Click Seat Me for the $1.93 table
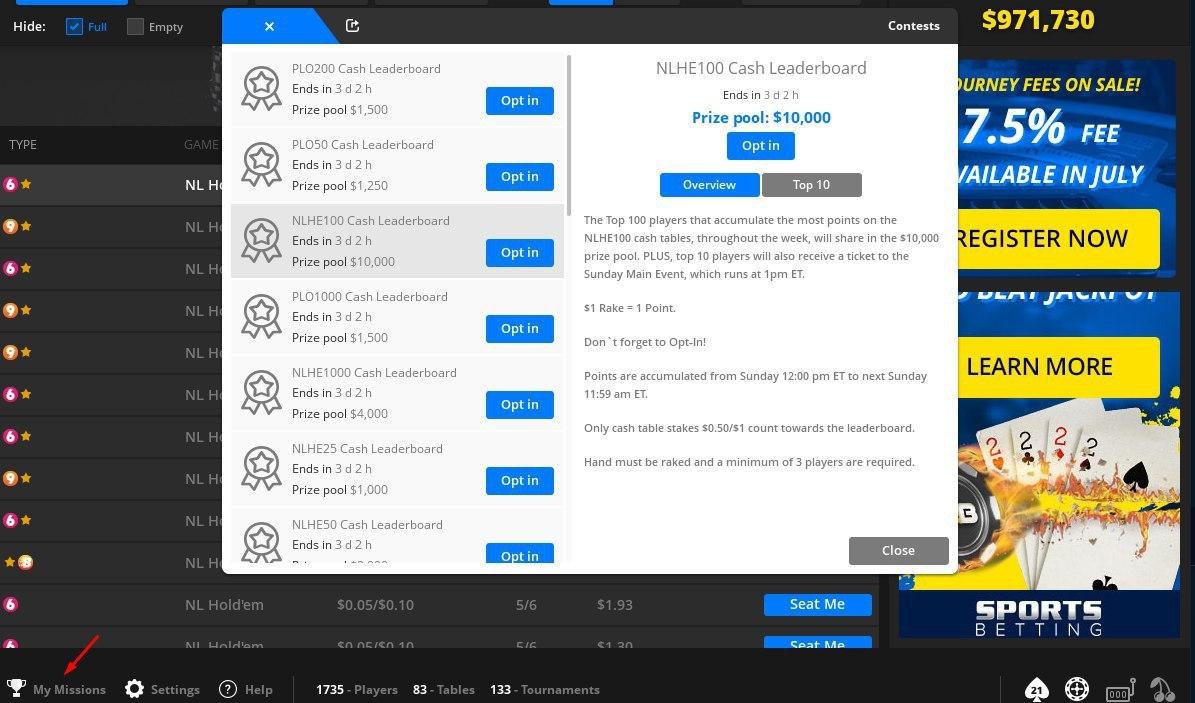The image size is (1195, 703). pos(818,605)
